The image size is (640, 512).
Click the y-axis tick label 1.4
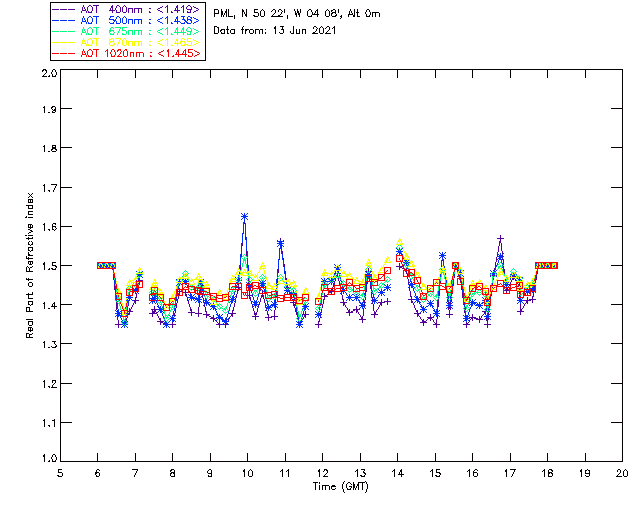(x=49, y=305)
